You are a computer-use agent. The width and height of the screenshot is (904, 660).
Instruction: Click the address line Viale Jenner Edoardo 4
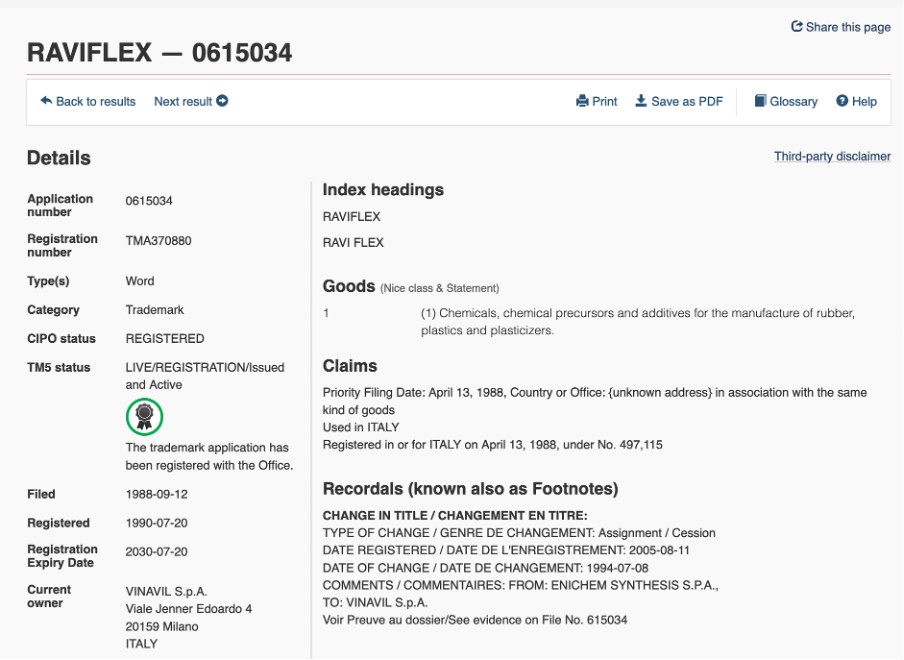[x=189, y=609]
